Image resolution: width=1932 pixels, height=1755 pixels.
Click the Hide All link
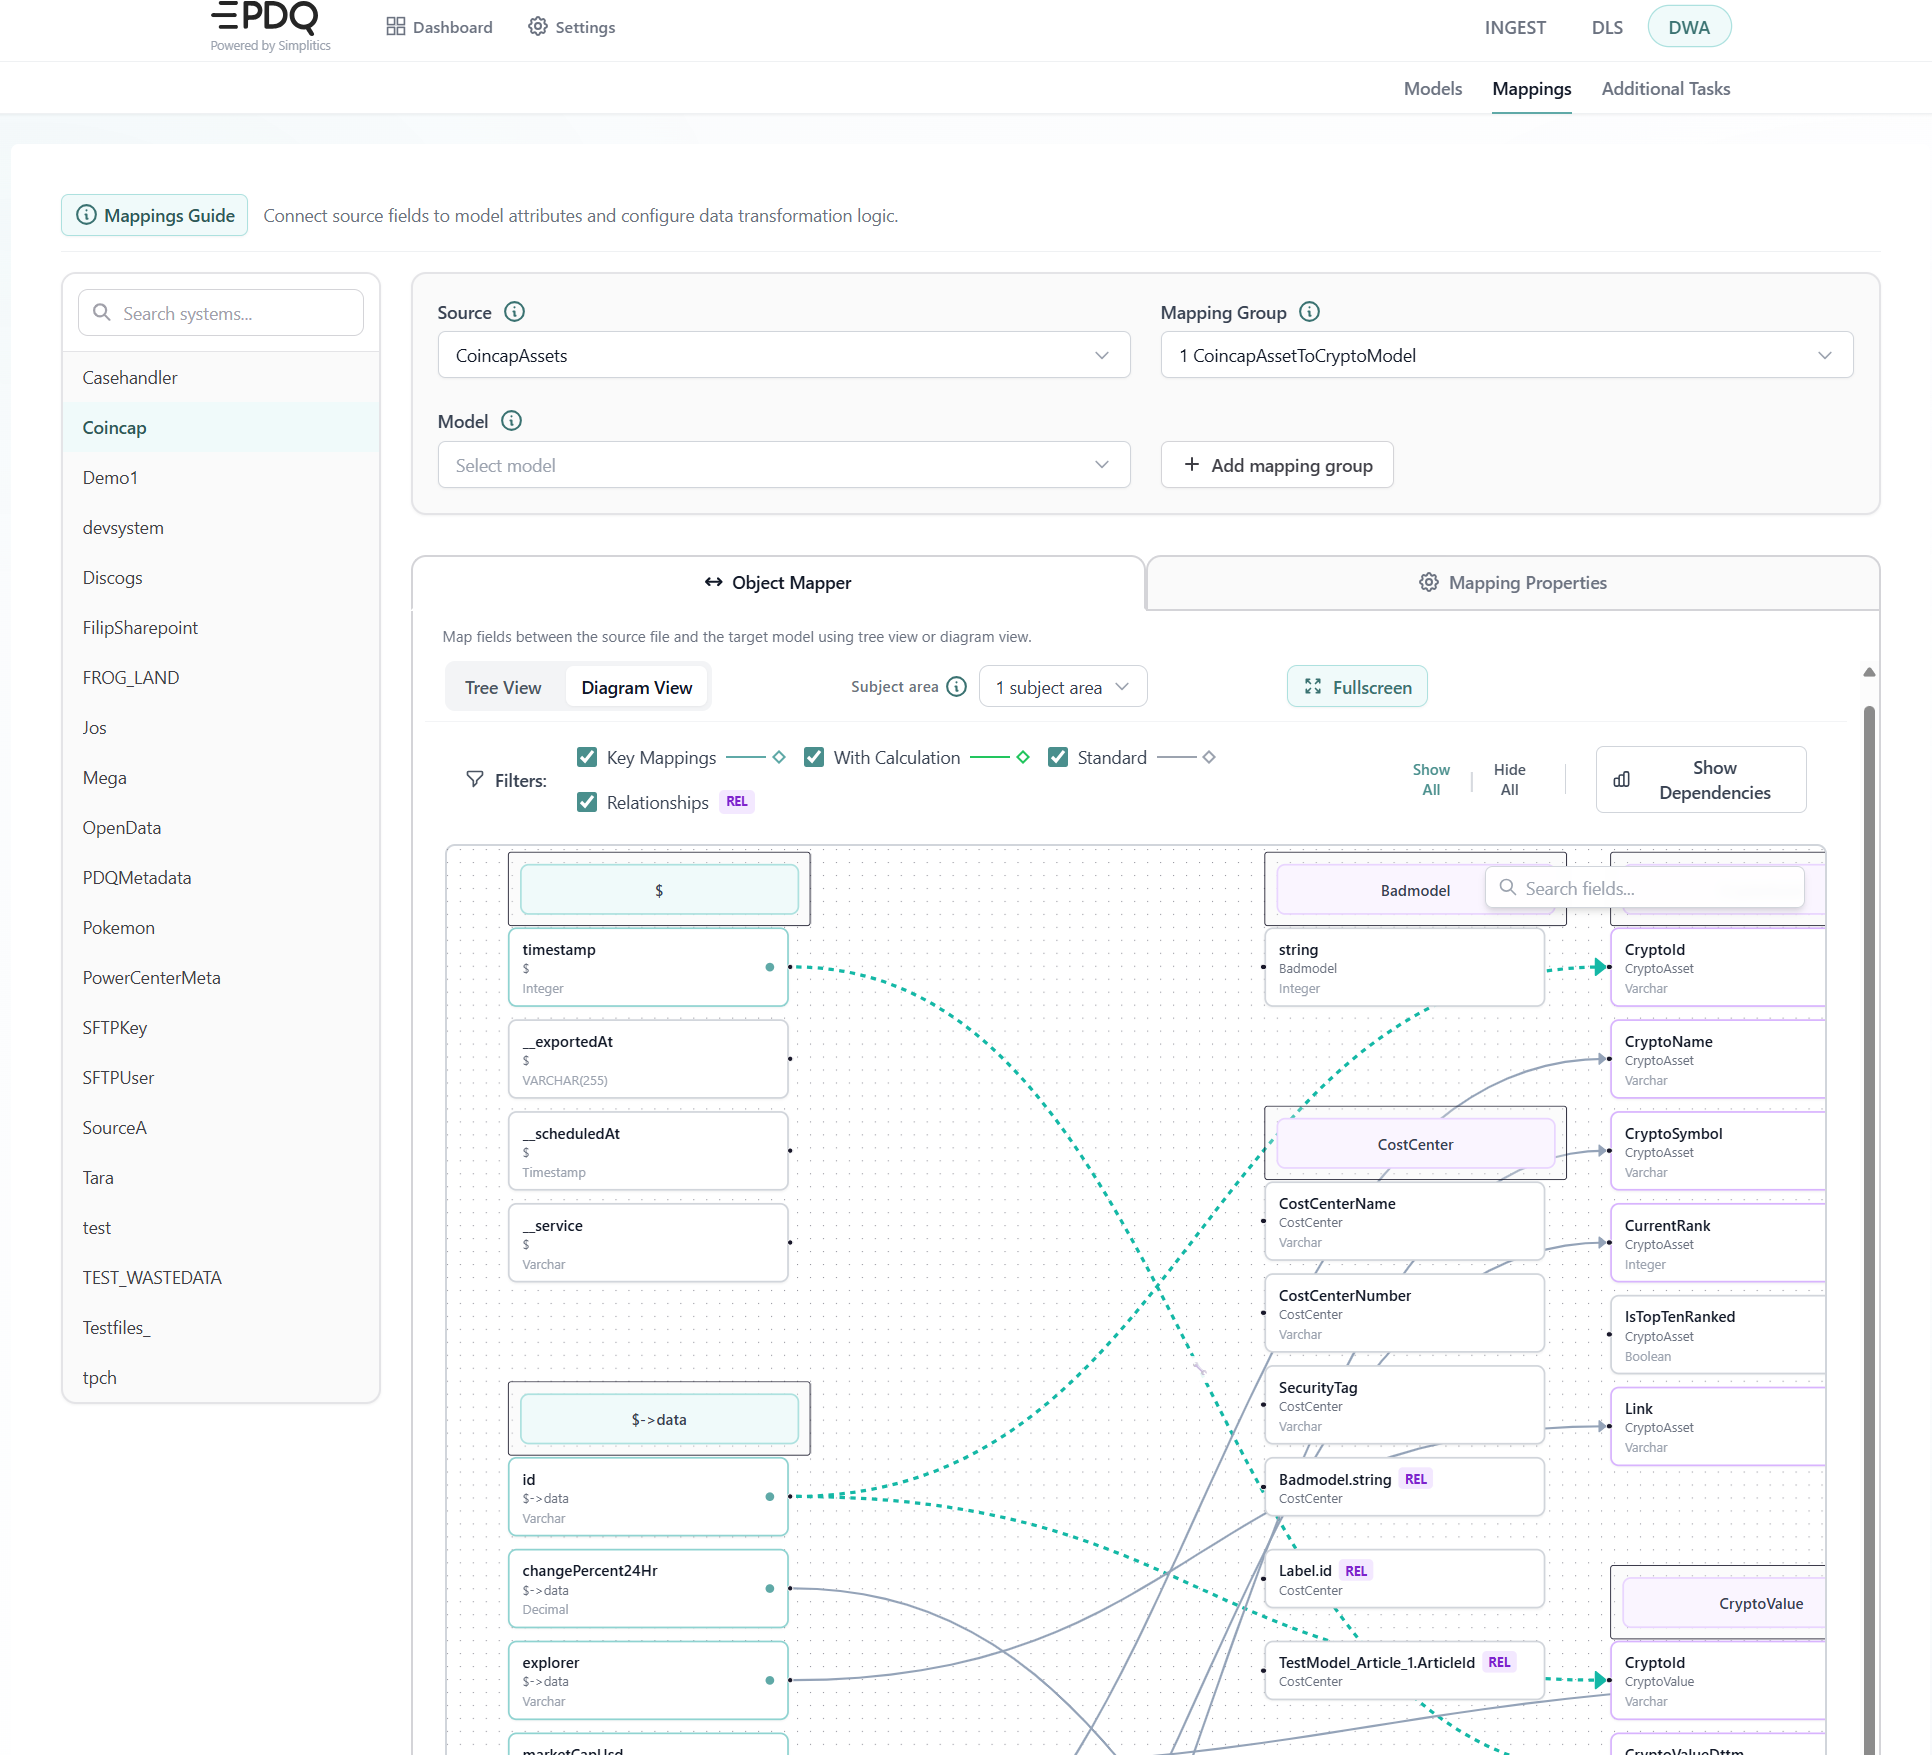[x=1509, y=779]
